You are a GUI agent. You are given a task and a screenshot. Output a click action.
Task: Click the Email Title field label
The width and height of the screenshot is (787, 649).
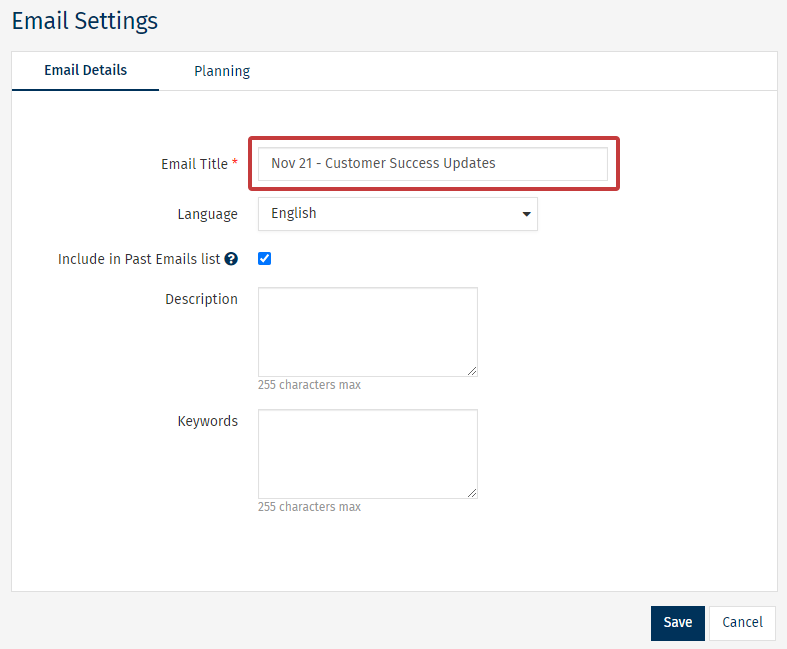[x=194, y=164]
